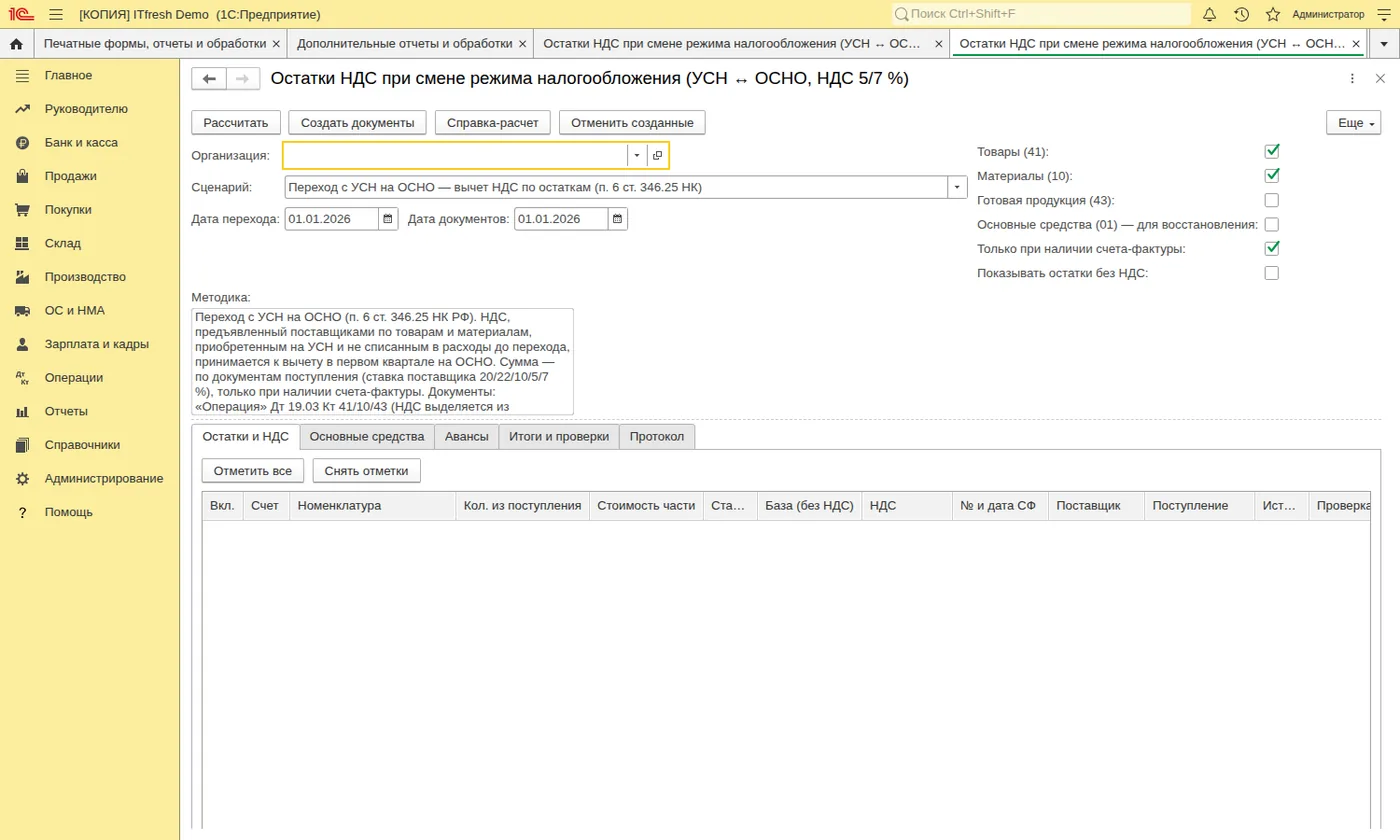
Task: Open the ОС и НМА section
Action: tap(75, 310)
